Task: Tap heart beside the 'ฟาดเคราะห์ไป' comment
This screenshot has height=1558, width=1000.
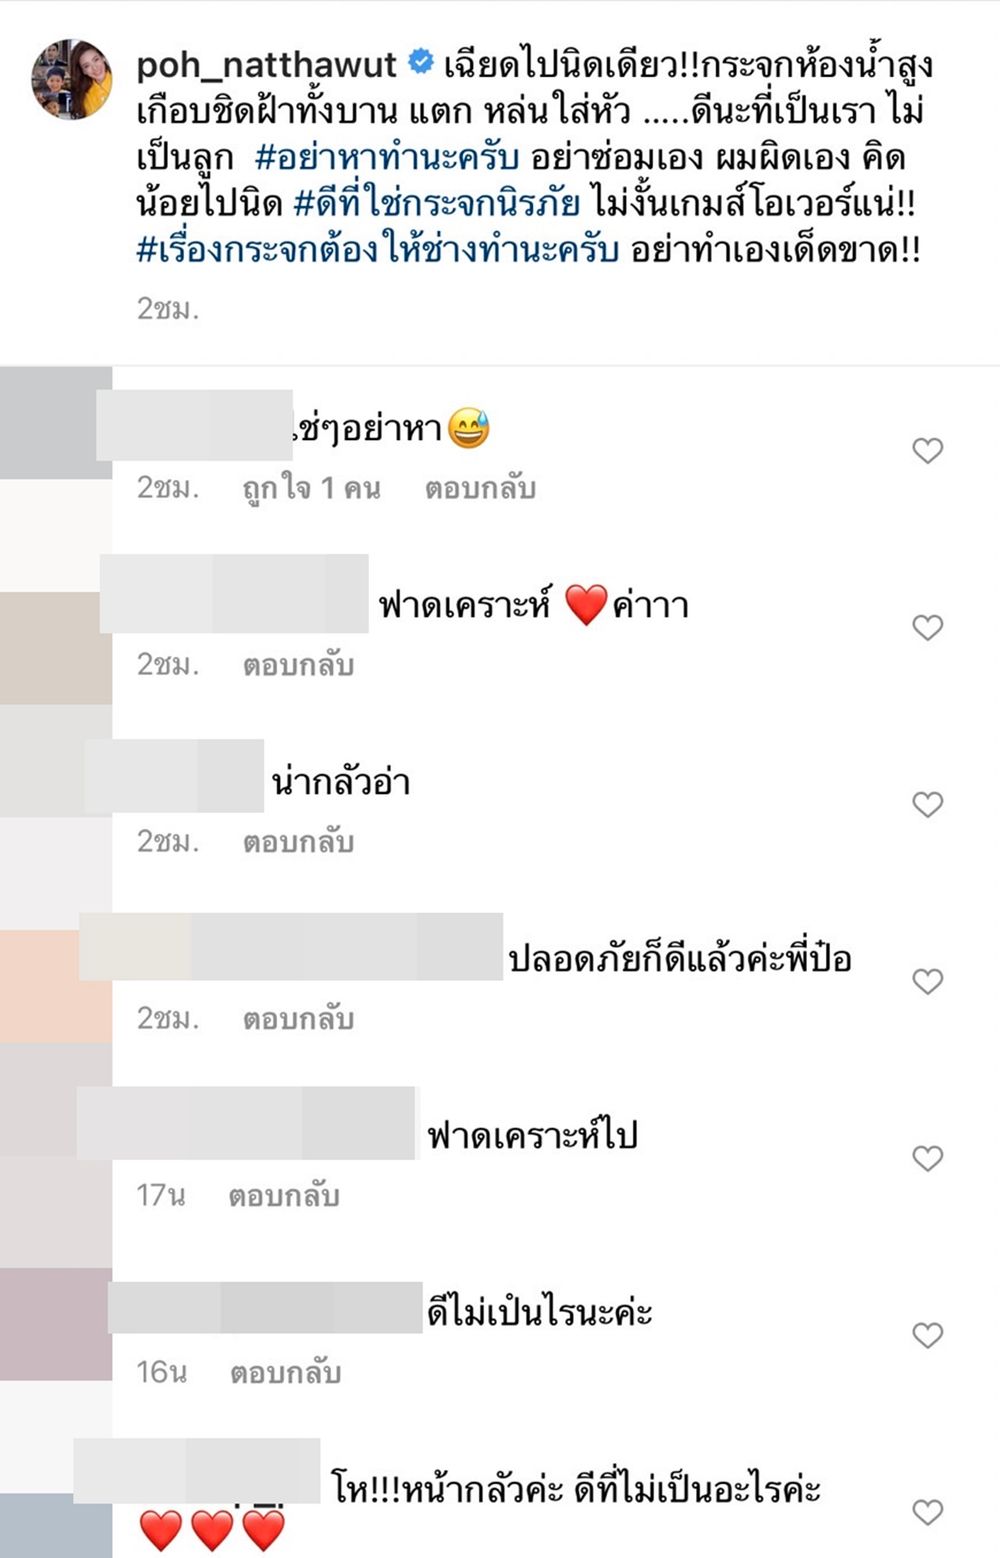Action: click(x=928, y=1158)
